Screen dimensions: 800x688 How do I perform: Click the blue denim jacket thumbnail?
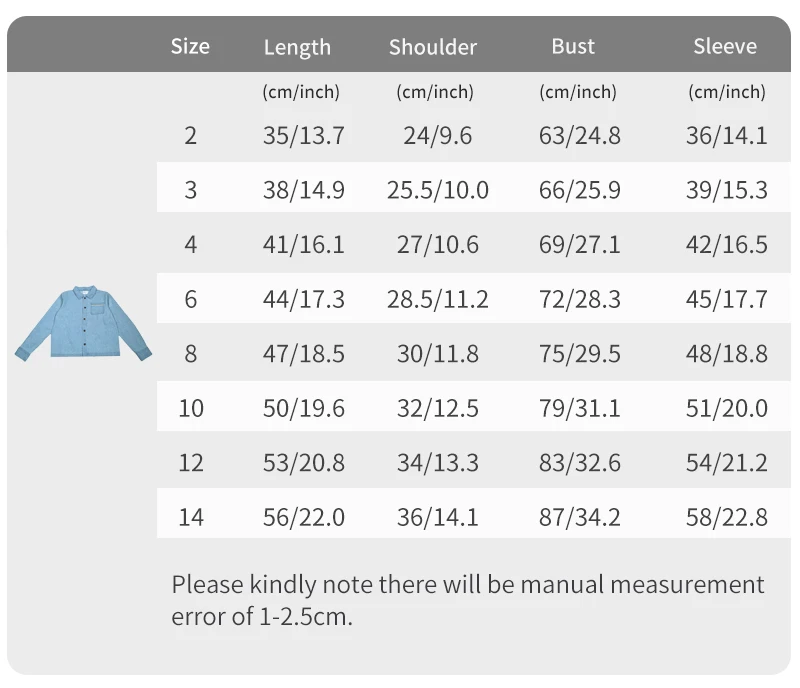(x=83, y=323)
